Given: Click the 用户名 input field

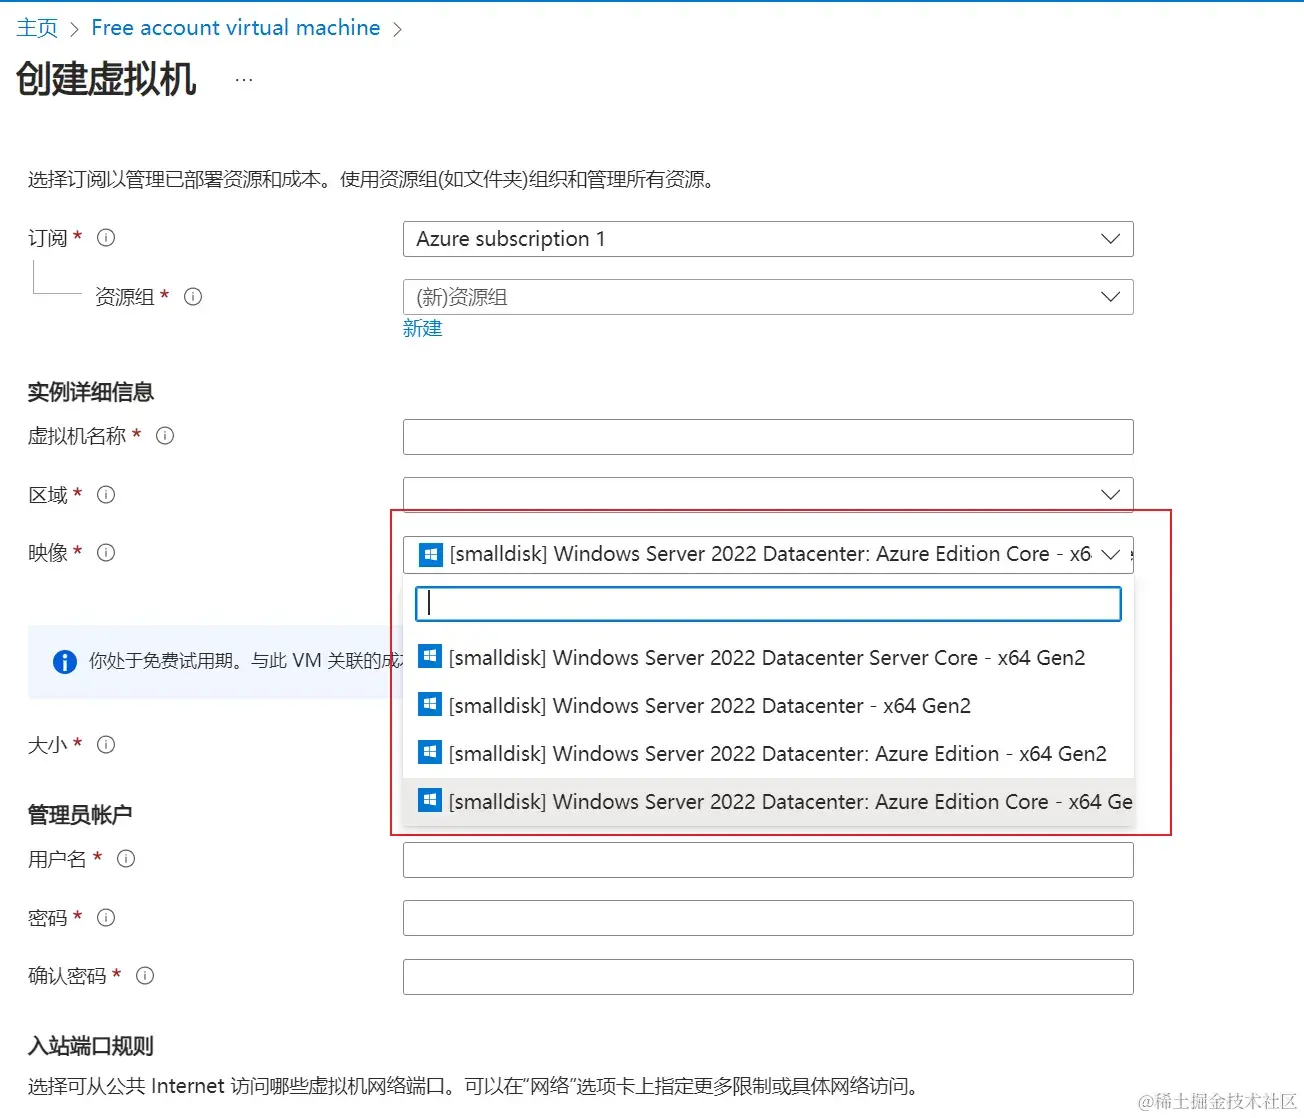Looking at the screenshot, I should (768, 860).
